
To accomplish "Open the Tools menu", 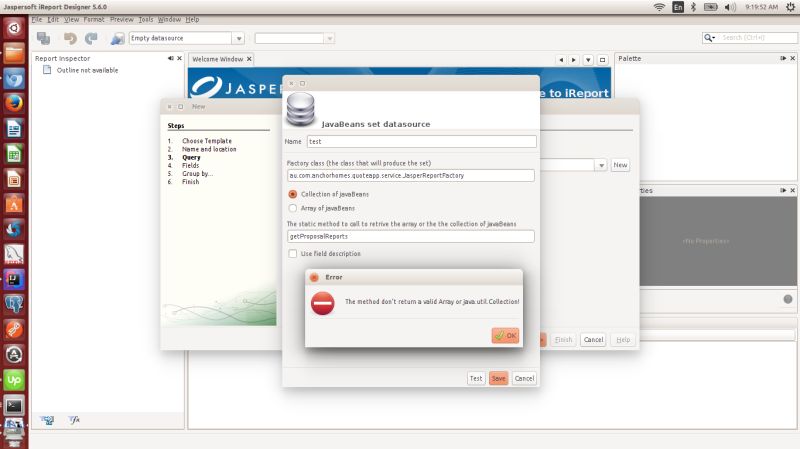I will tap(146, 19).
